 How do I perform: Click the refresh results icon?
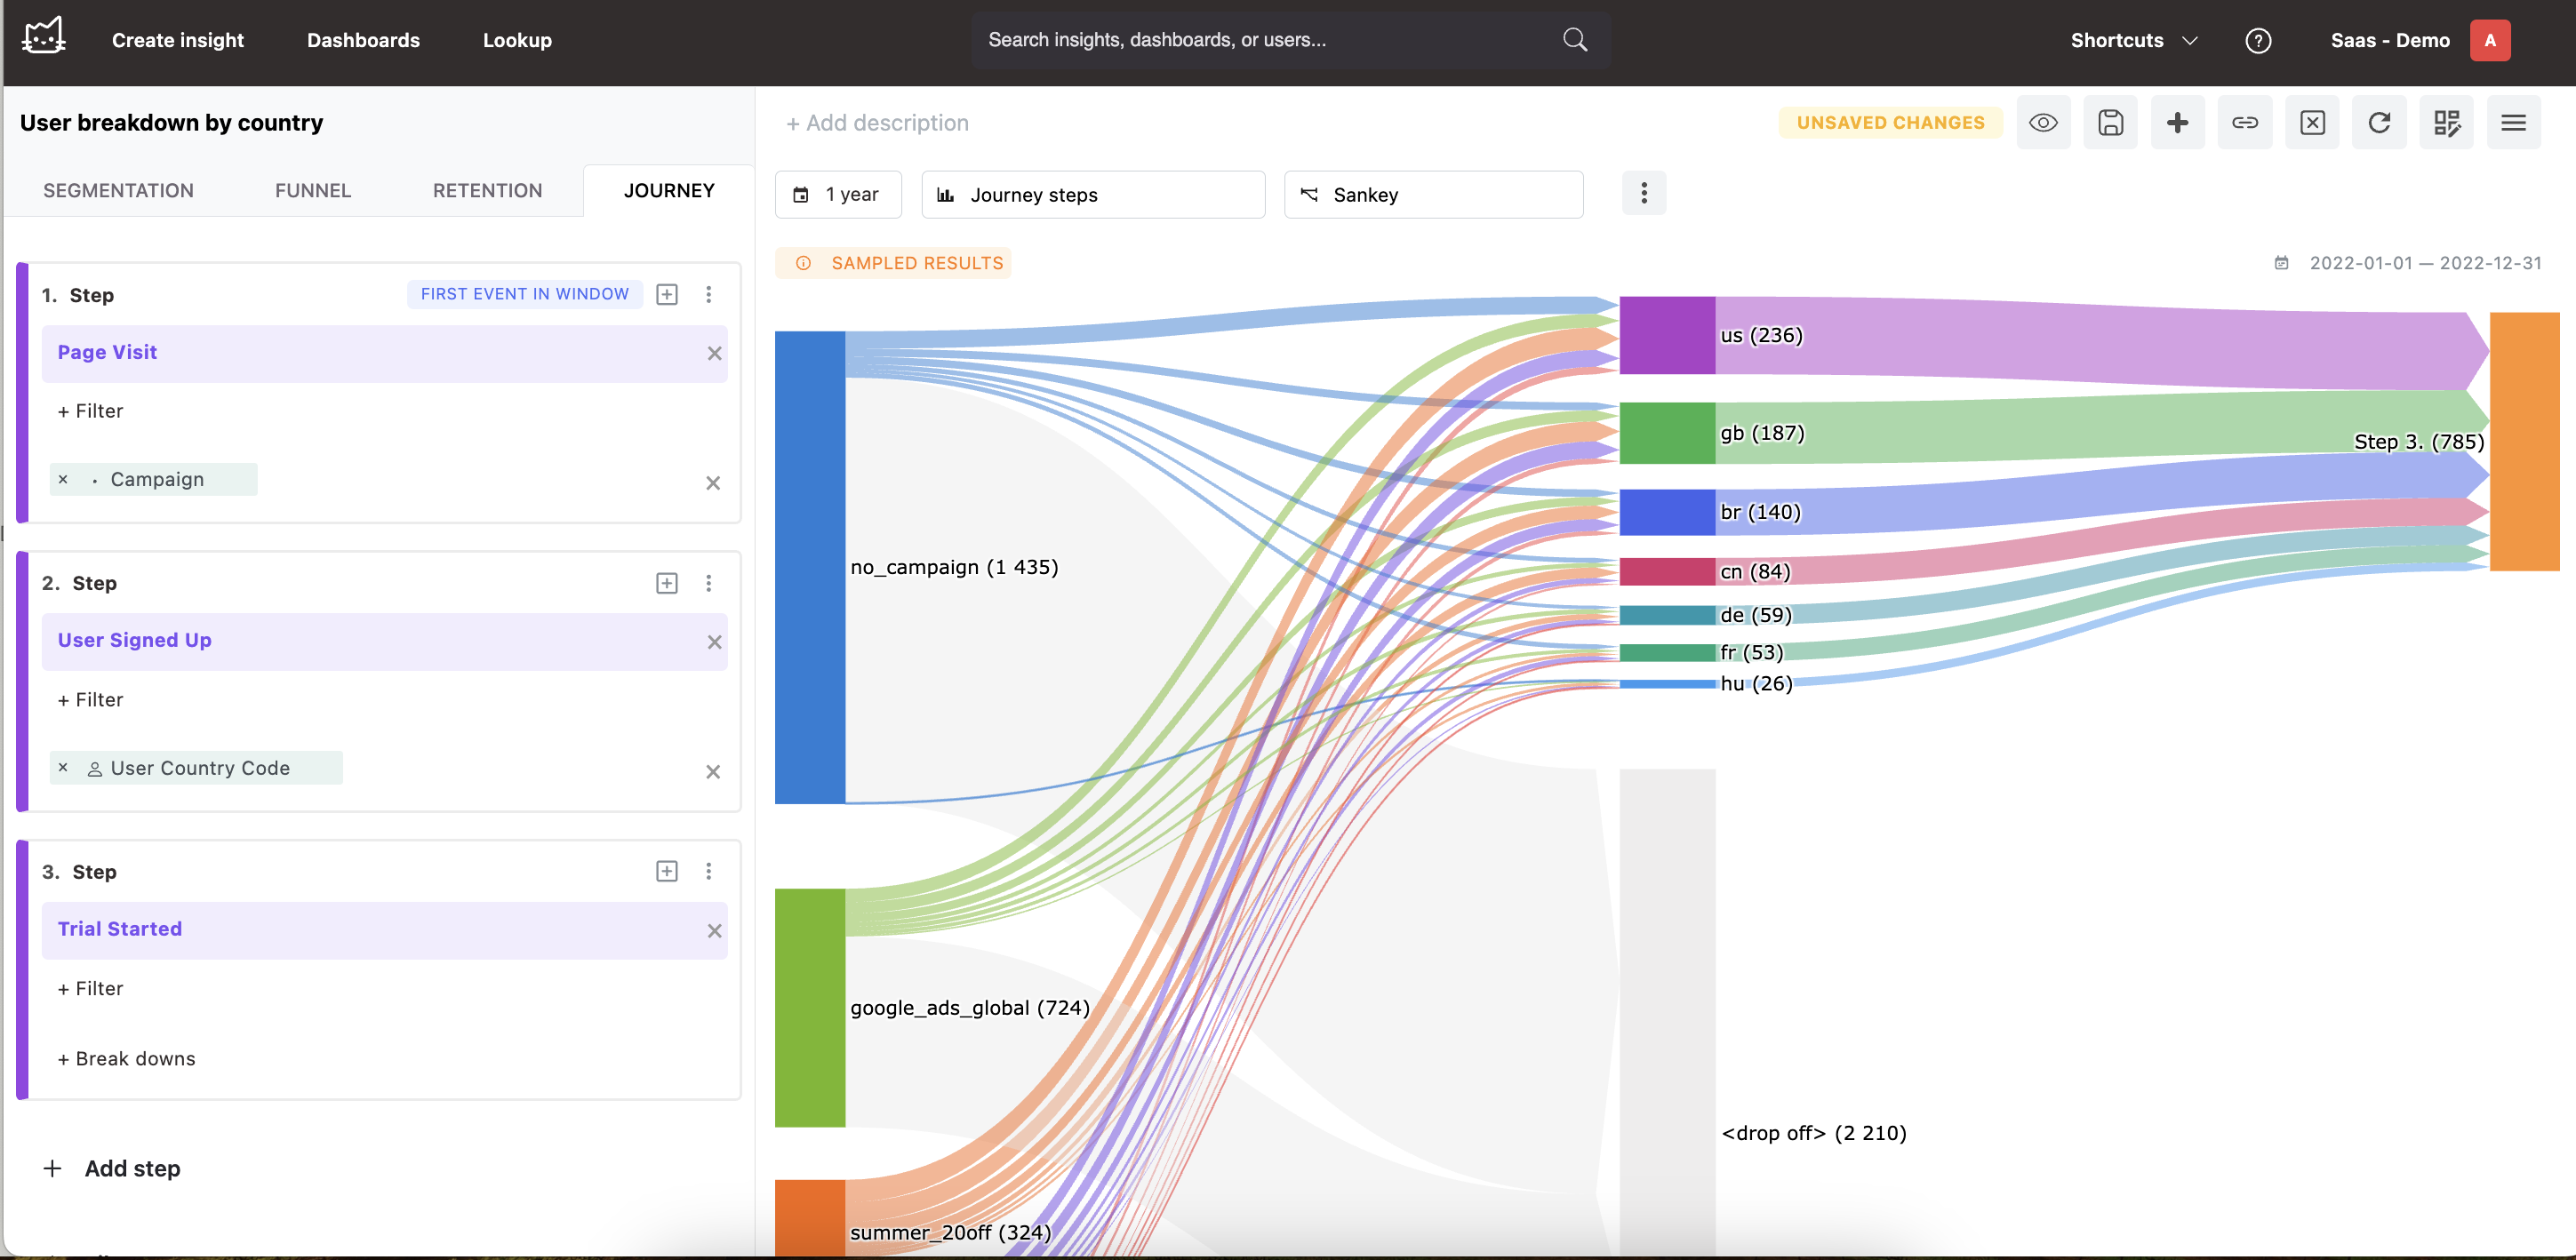[x=2379, y=123]
